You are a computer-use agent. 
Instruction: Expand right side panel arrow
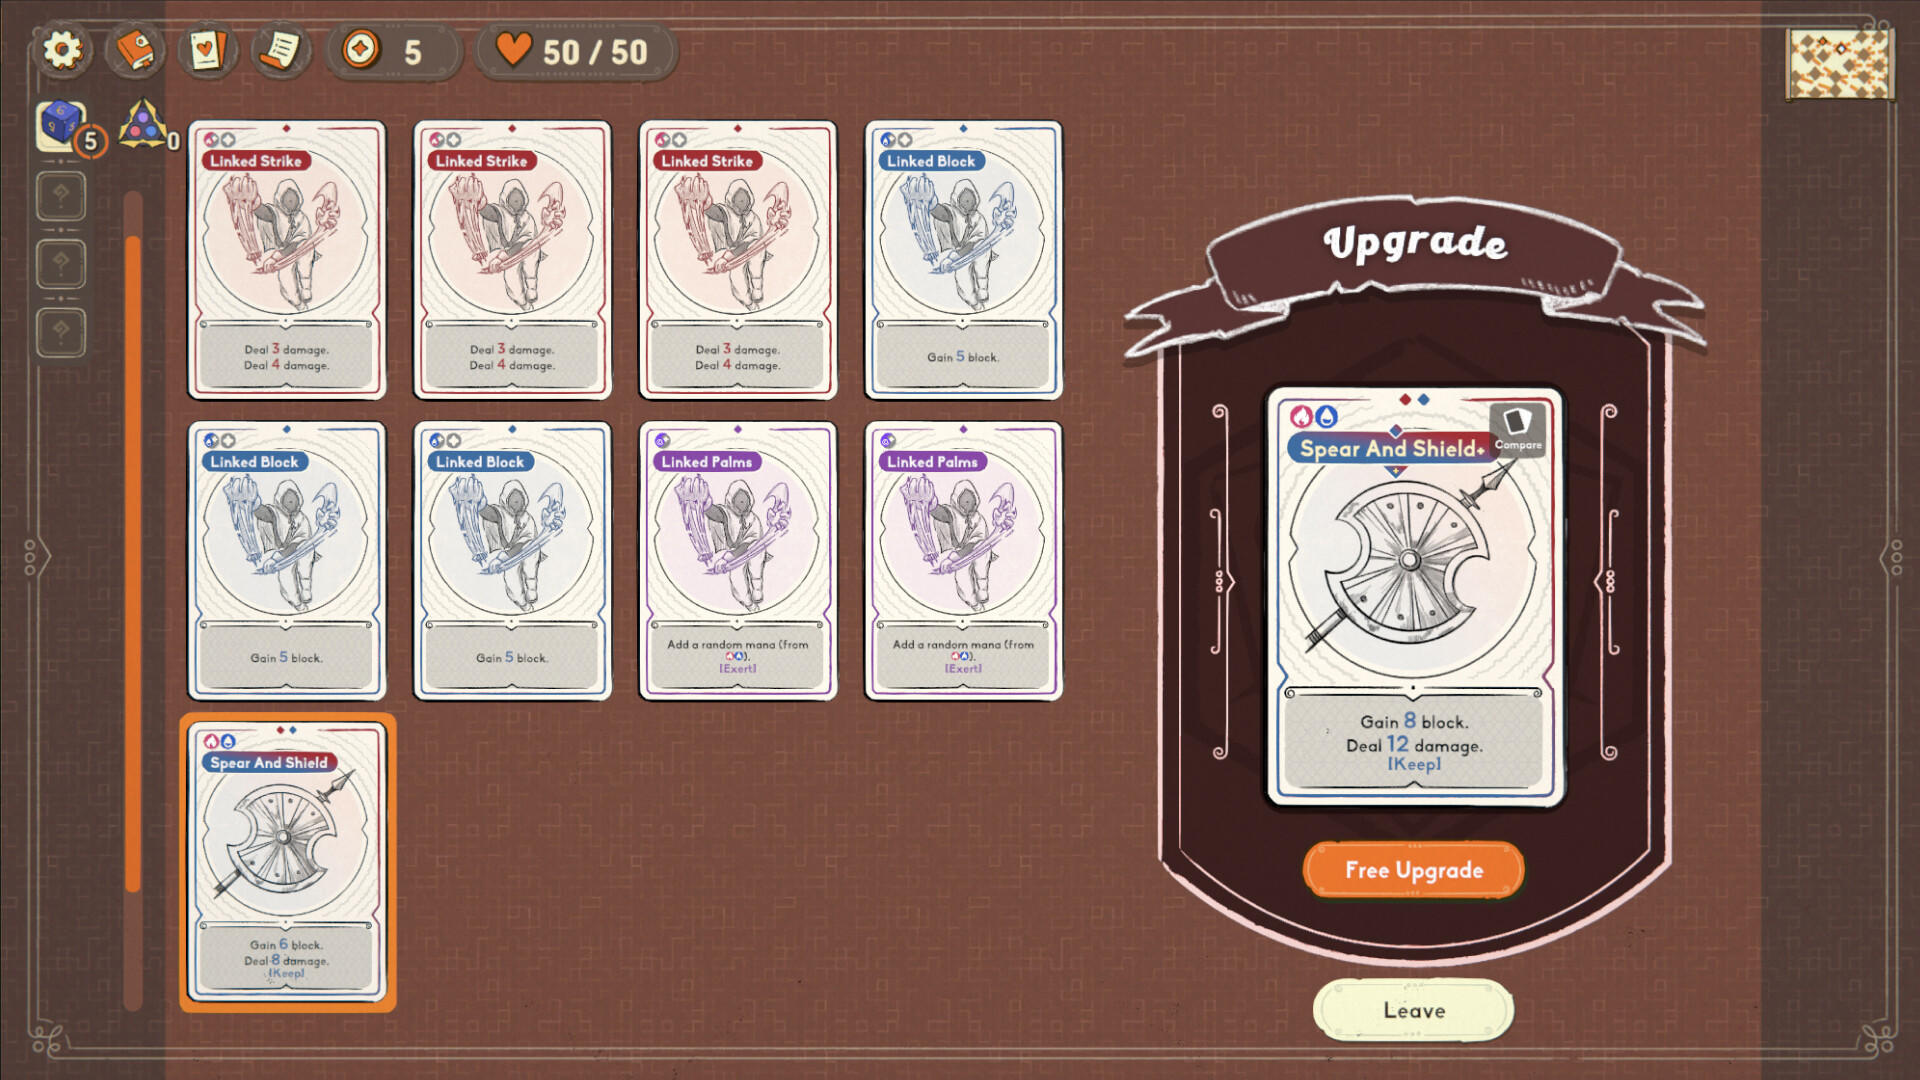coord(1888,554)
